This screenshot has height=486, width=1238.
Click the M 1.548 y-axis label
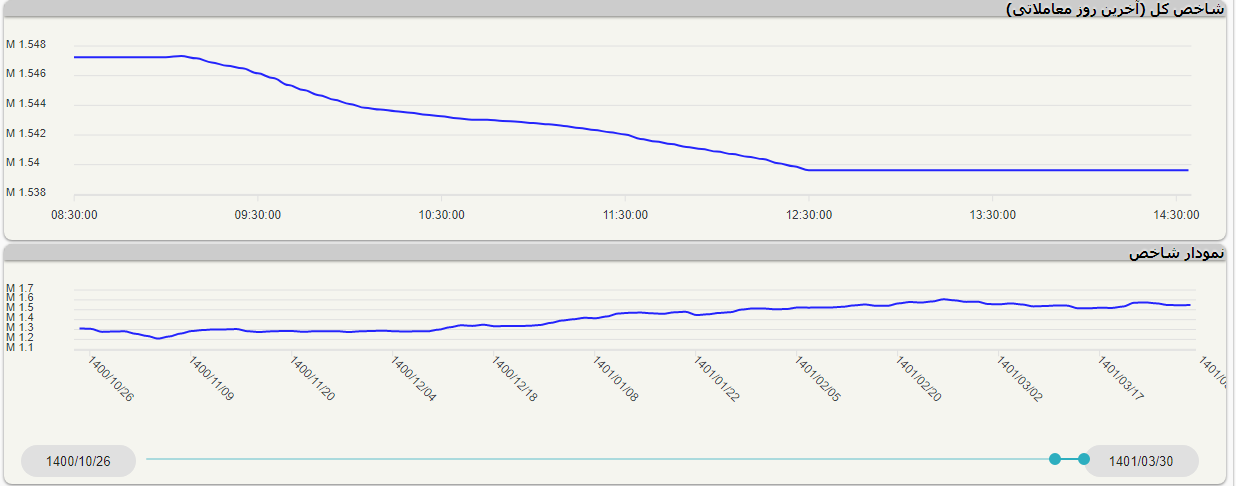click(x=26, y=44)
